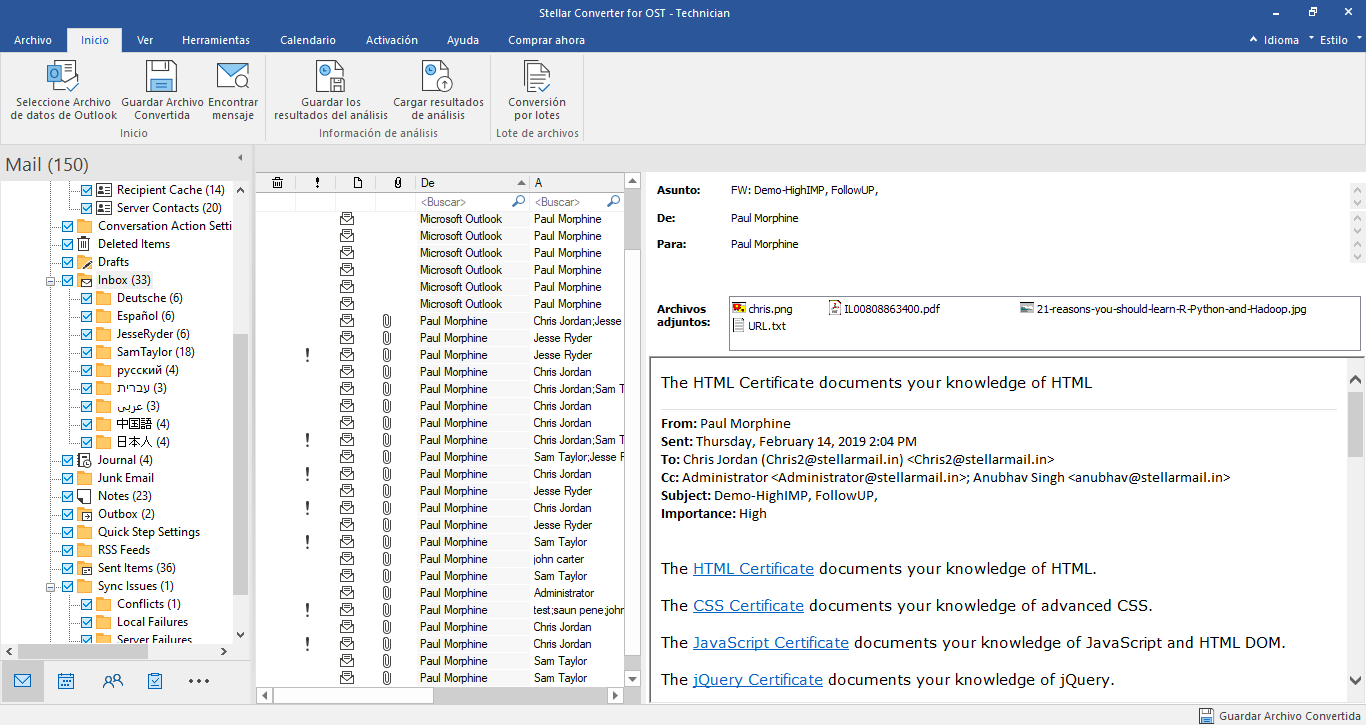The height and width of the screenshot is (725, 1366).
Task: Follow the CSS Certificate link
Action: point(747,606)
